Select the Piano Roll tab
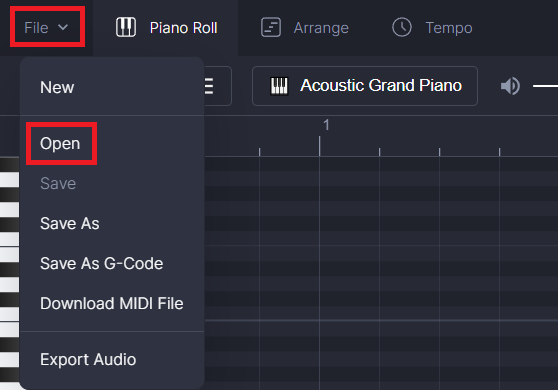The image size is (558, 390). [166, 28]
